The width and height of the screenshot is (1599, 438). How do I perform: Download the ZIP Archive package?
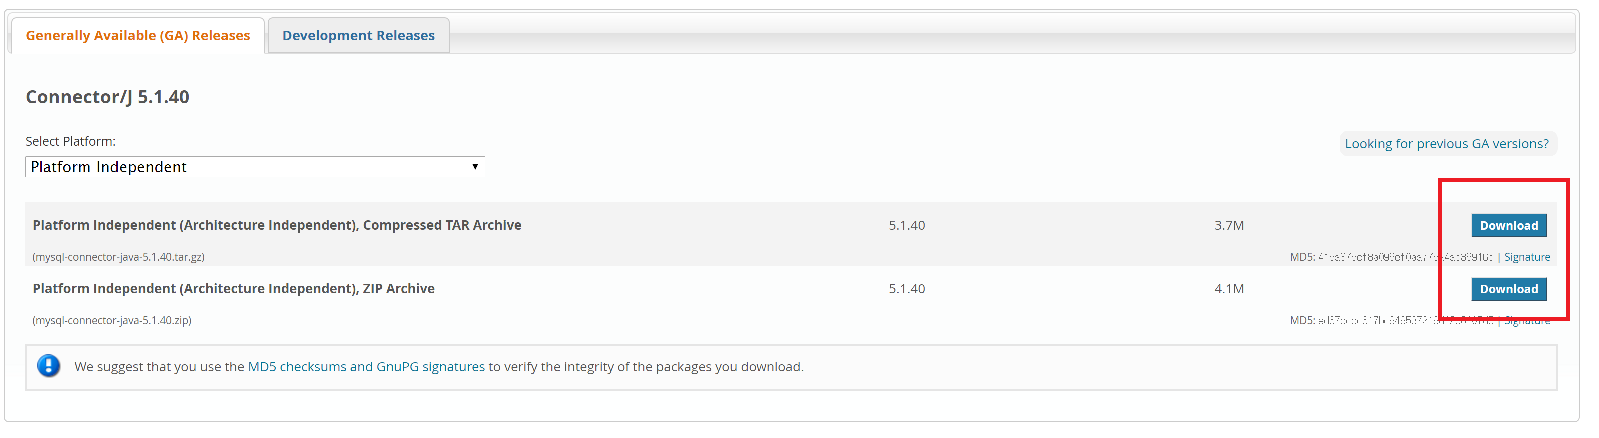[x=1509, y=289]
